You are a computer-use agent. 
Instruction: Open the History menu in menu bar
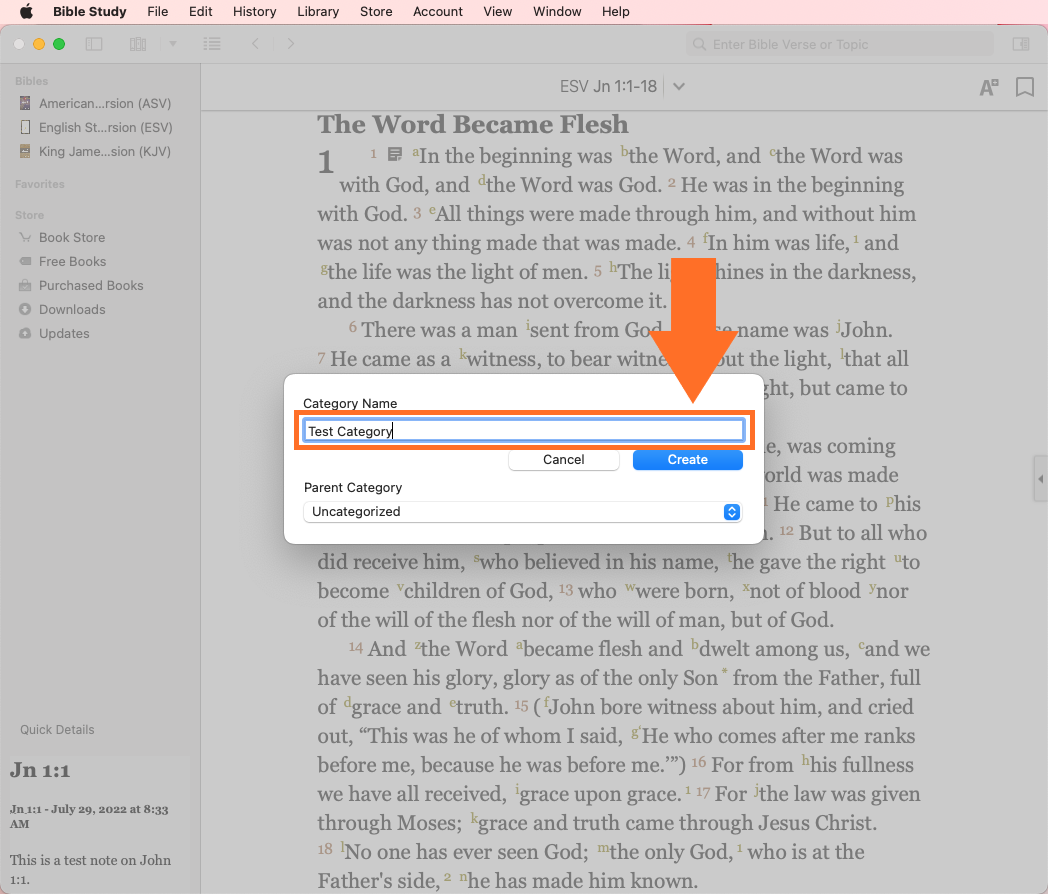[x=254, y=12]
